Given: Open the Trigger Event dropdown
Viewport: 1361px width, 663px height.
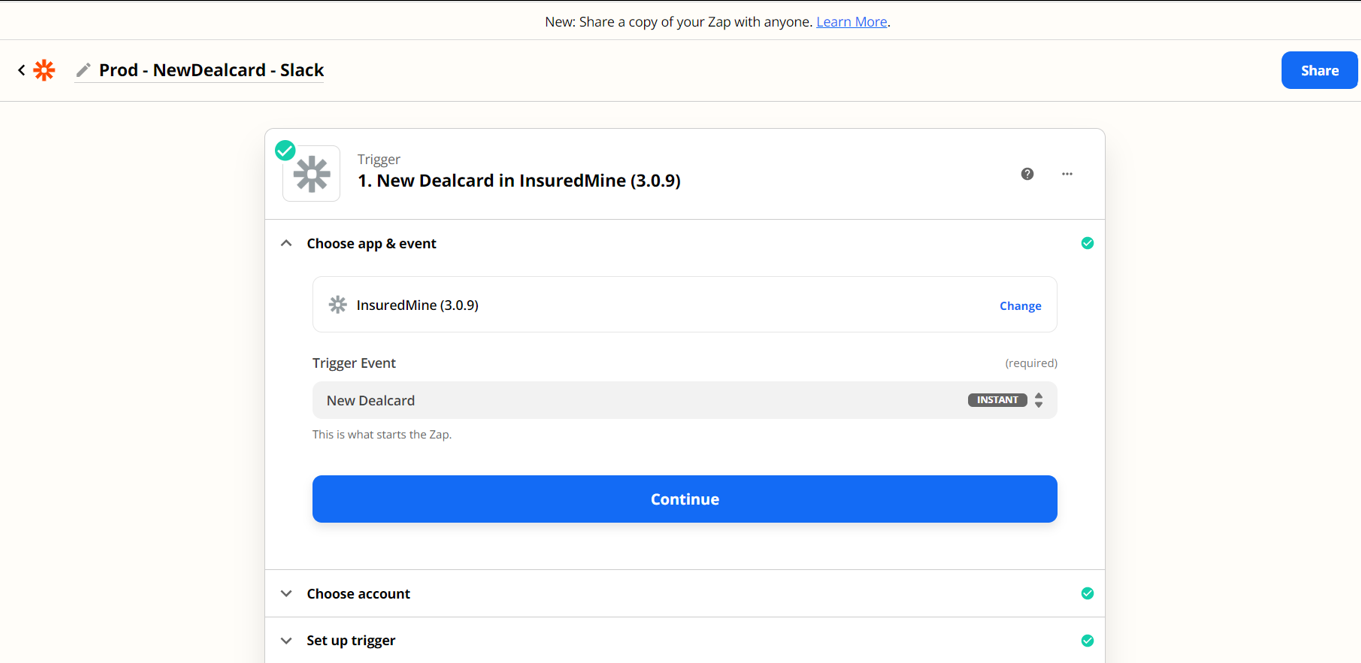Looking at the screenshot, I should pos(684,400).
